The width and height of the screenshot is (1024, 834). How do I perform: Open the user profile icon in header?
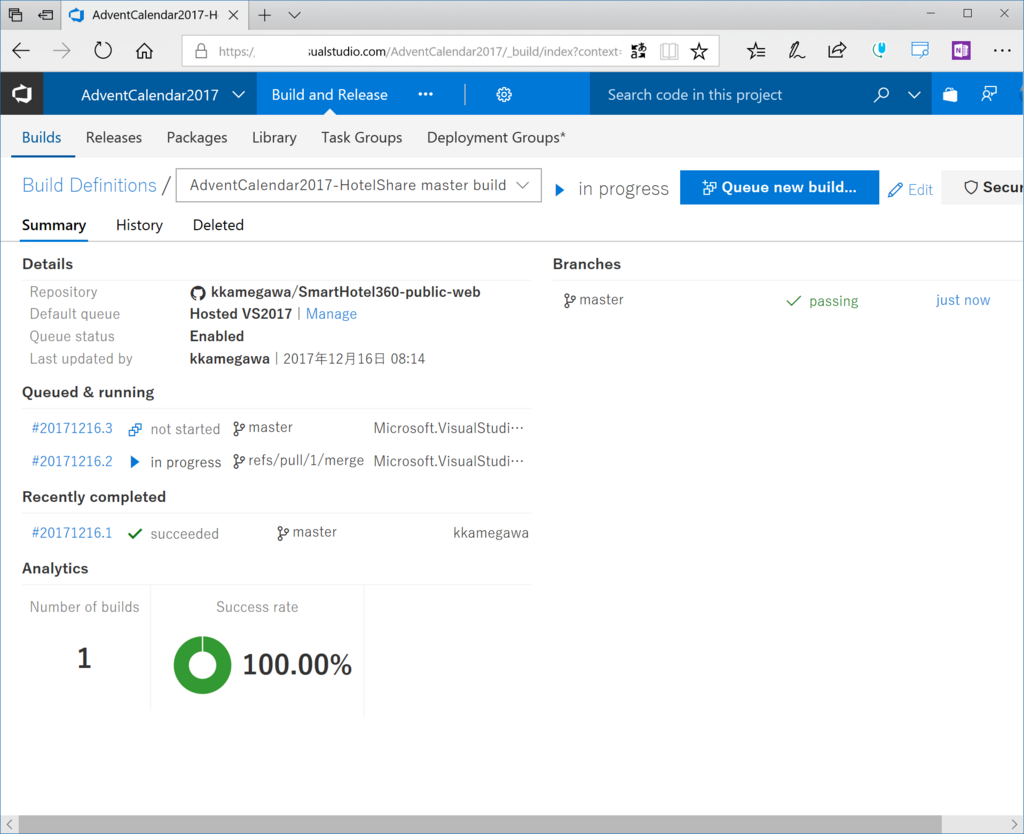tap(989, 95)
